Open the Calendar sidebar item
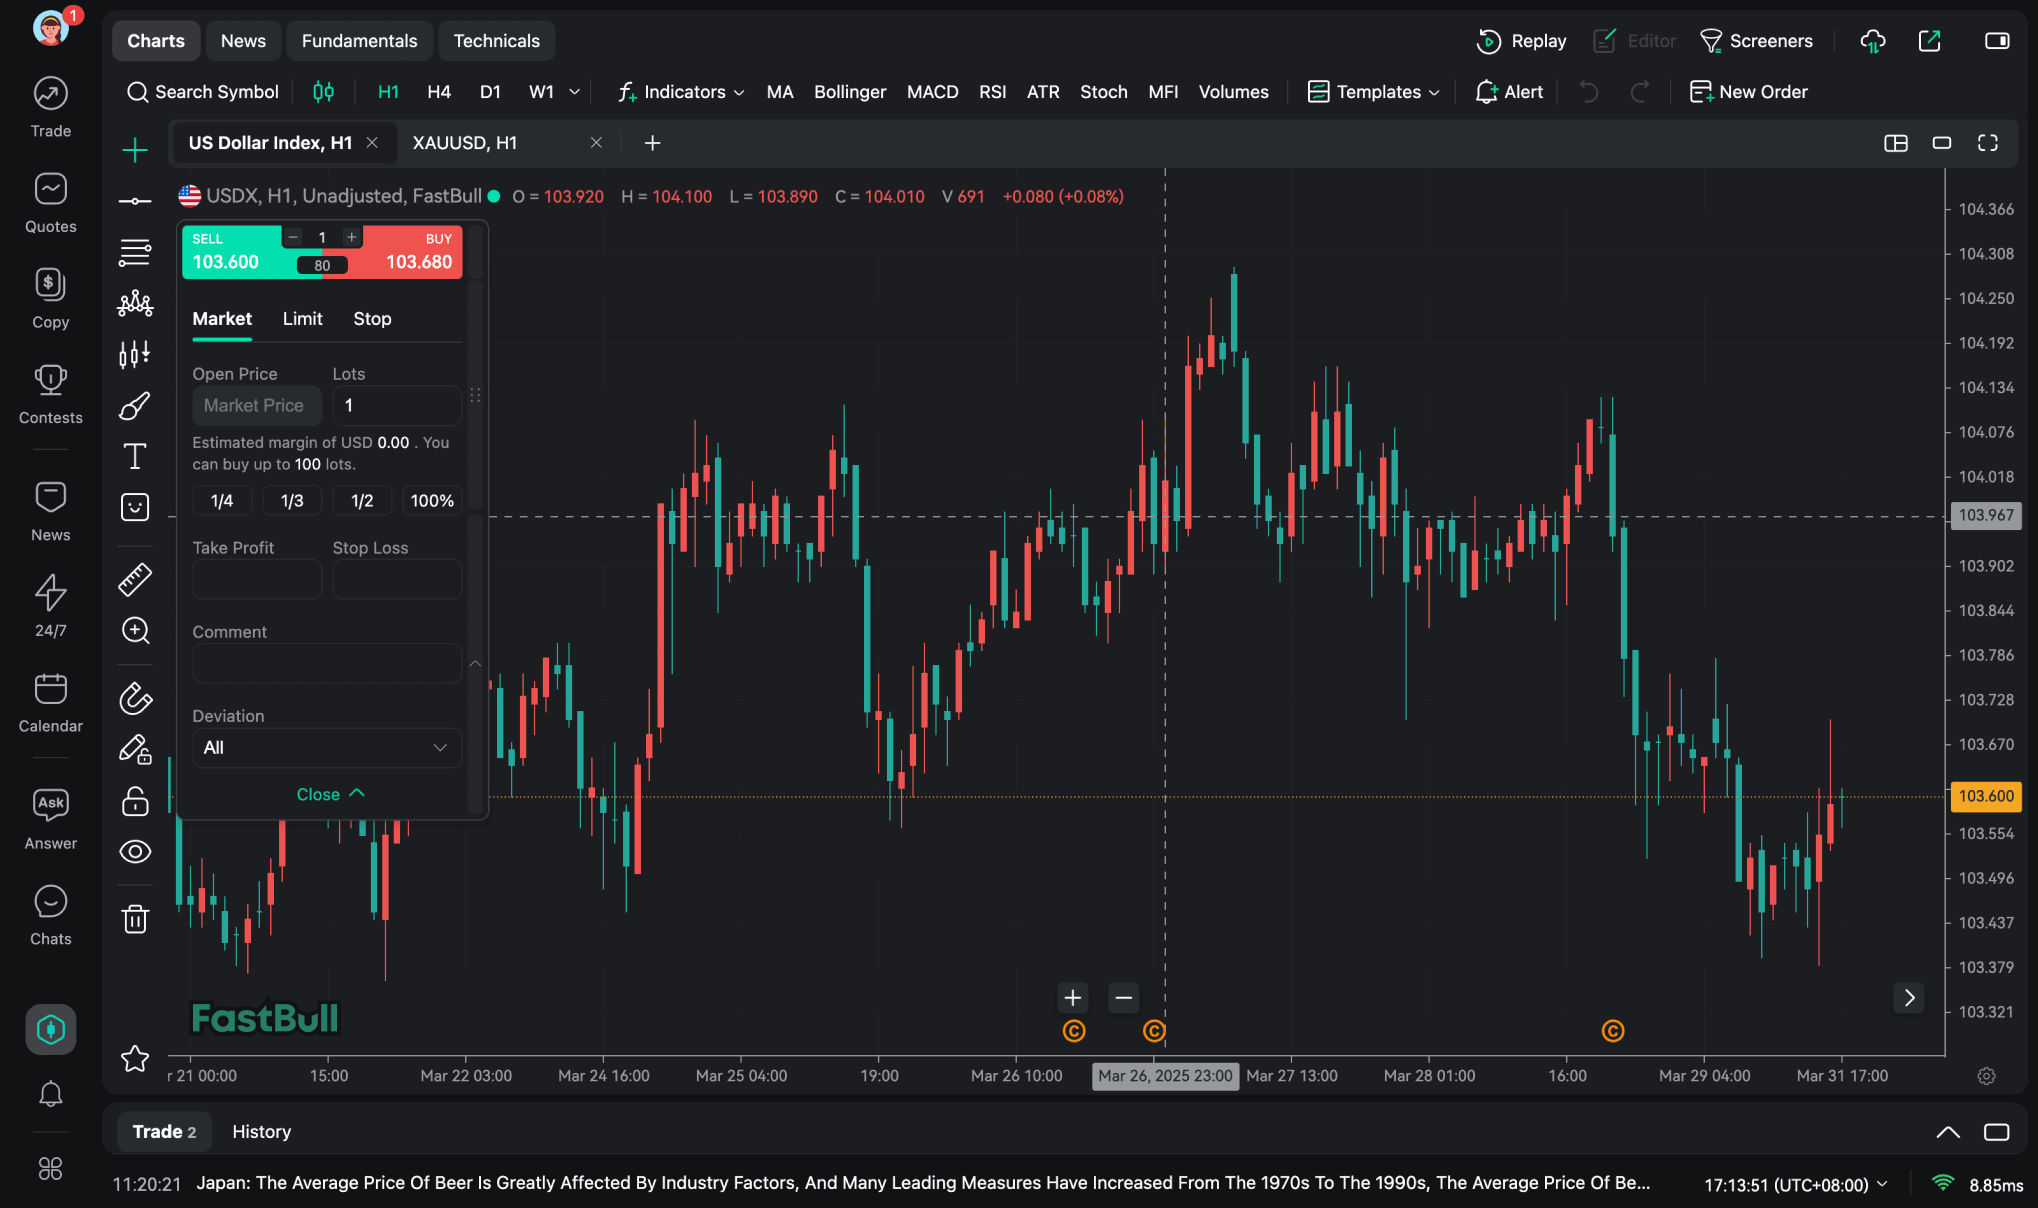The height and width of the screenshot is (1208, 2038). pyautogui.click(x=50, y=702)
